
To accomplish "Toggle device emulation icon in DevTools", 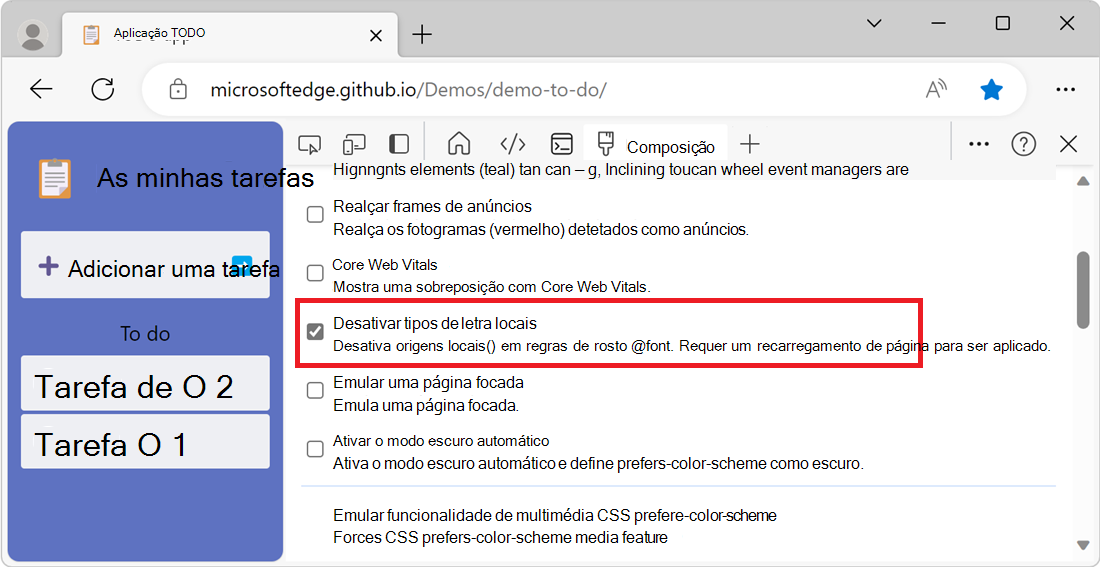I will tap(354, 145).
